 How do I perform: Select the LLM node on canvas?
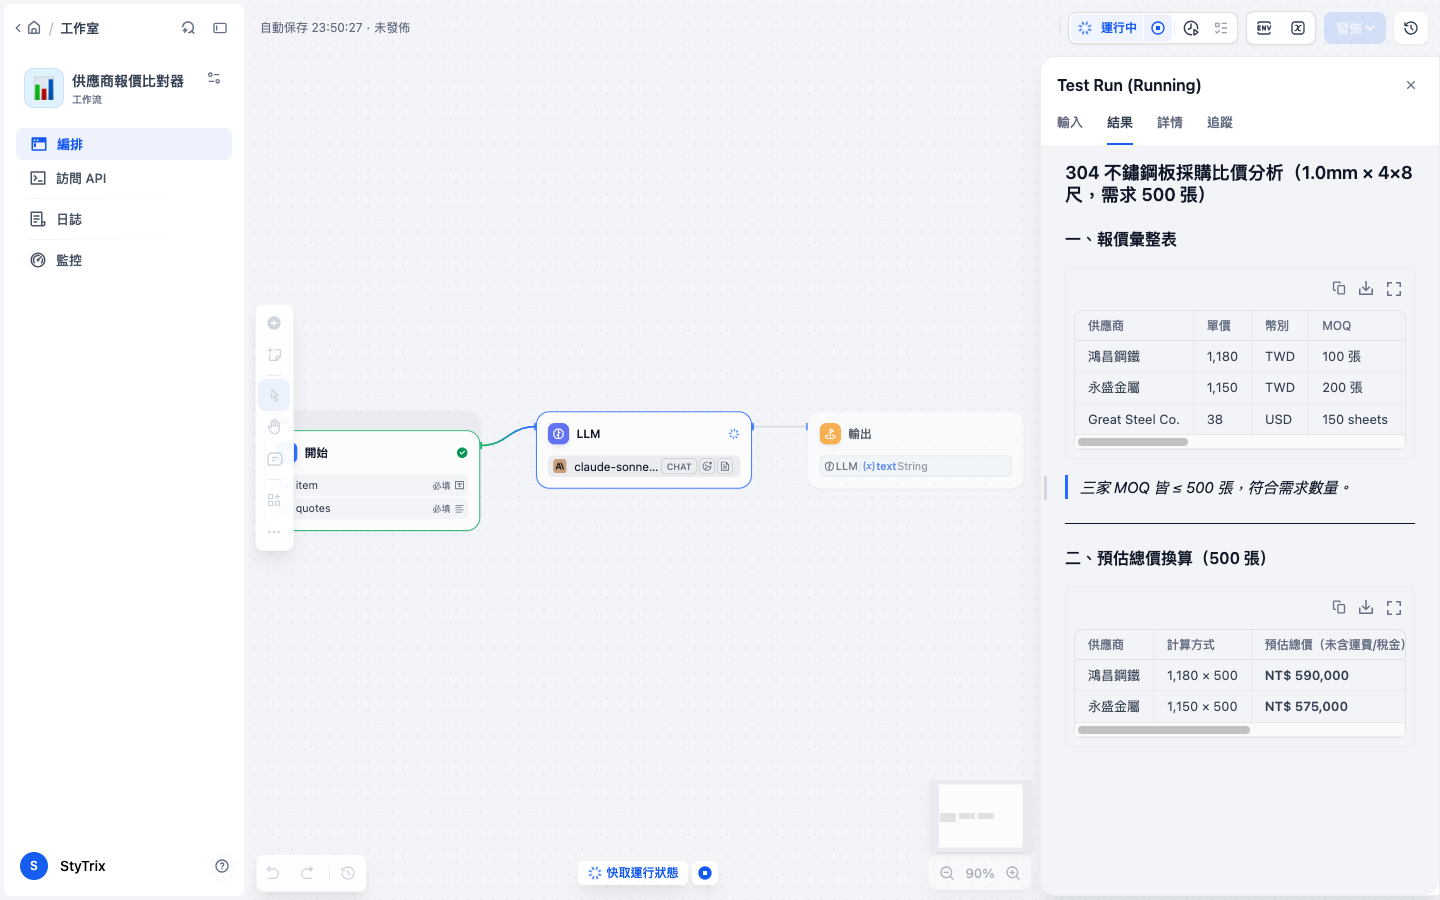[644, 450]
